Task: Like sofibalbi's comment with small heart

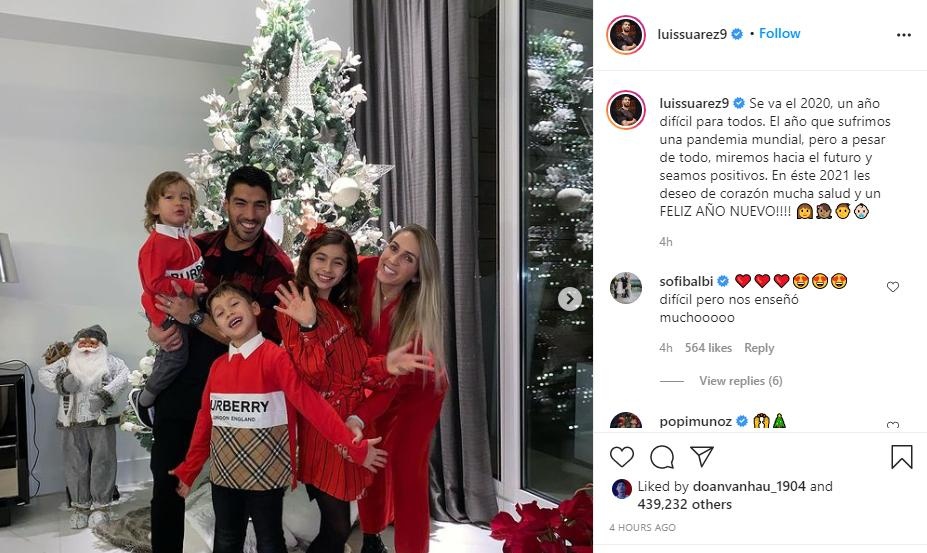Action: click(893, 287)
